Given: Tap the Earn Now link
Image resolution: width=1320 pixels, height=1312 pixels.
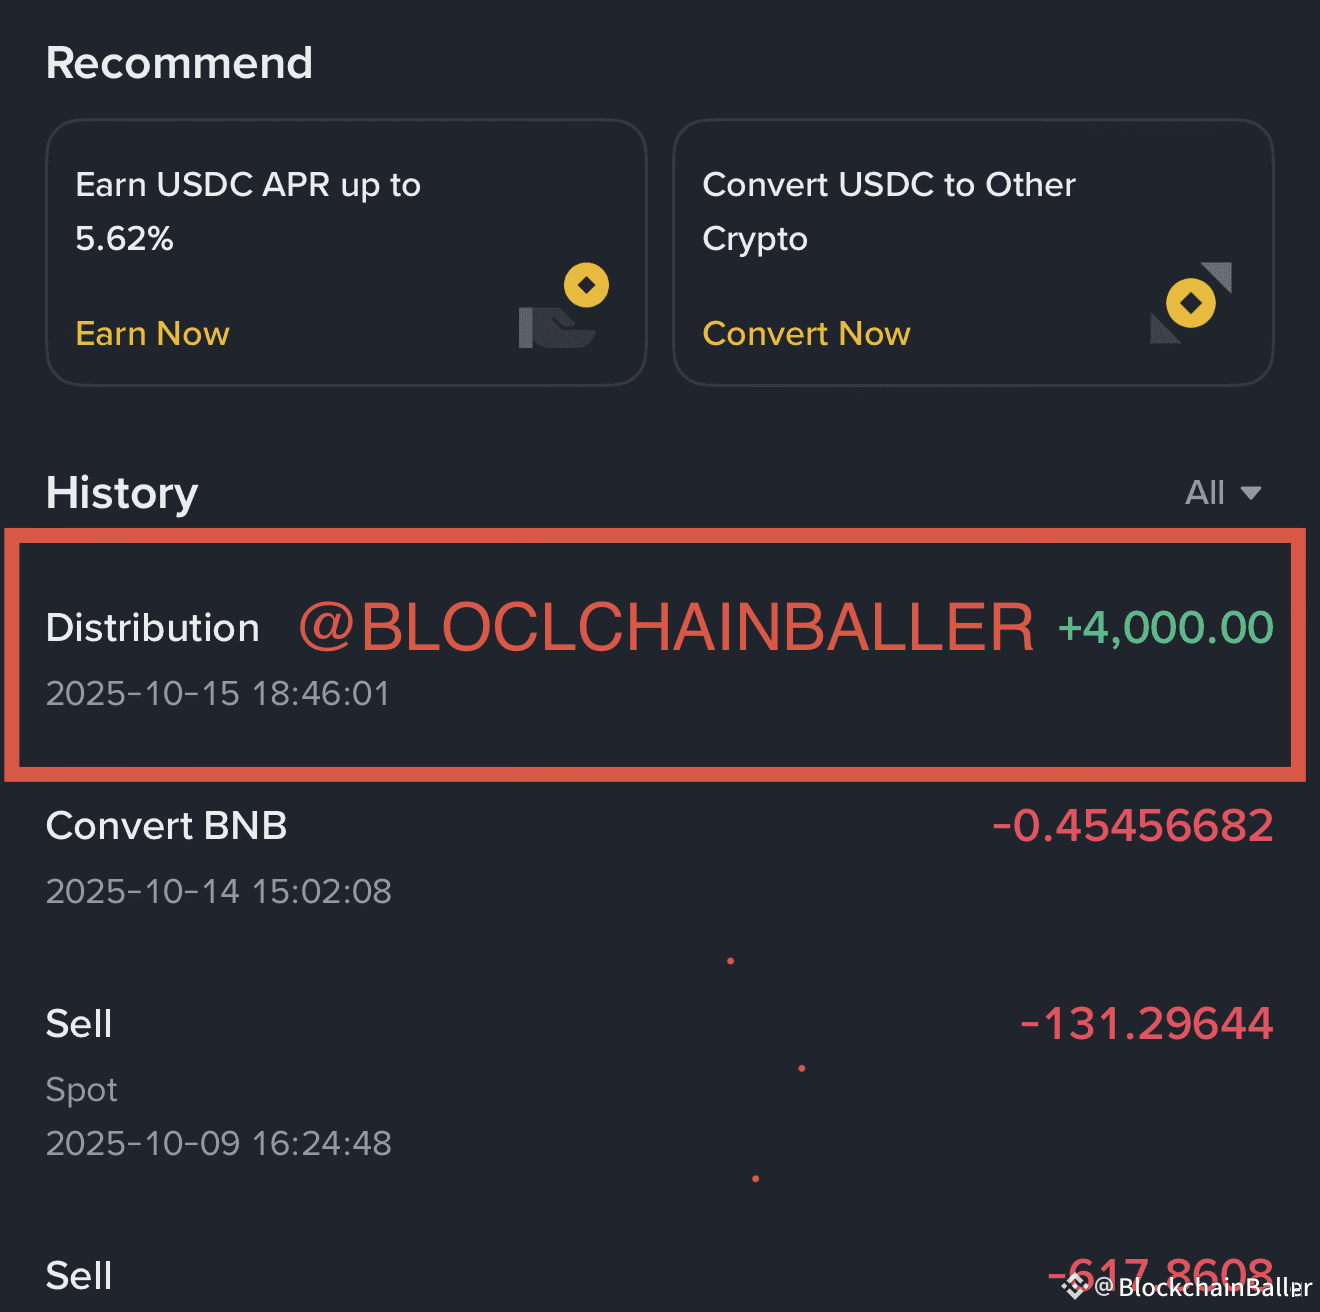Looking at the screenshot, I should pos(152,333).
